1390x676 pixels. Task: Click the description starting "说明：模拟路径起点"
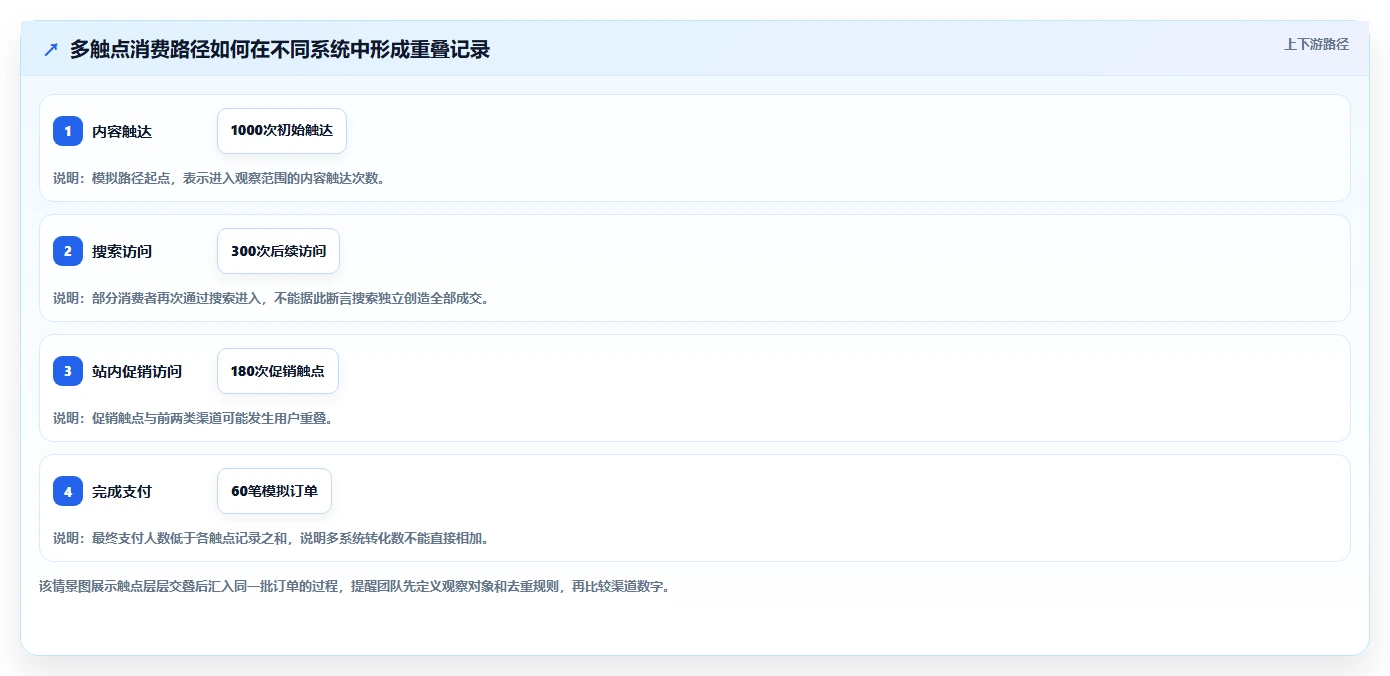pos(219,178)
